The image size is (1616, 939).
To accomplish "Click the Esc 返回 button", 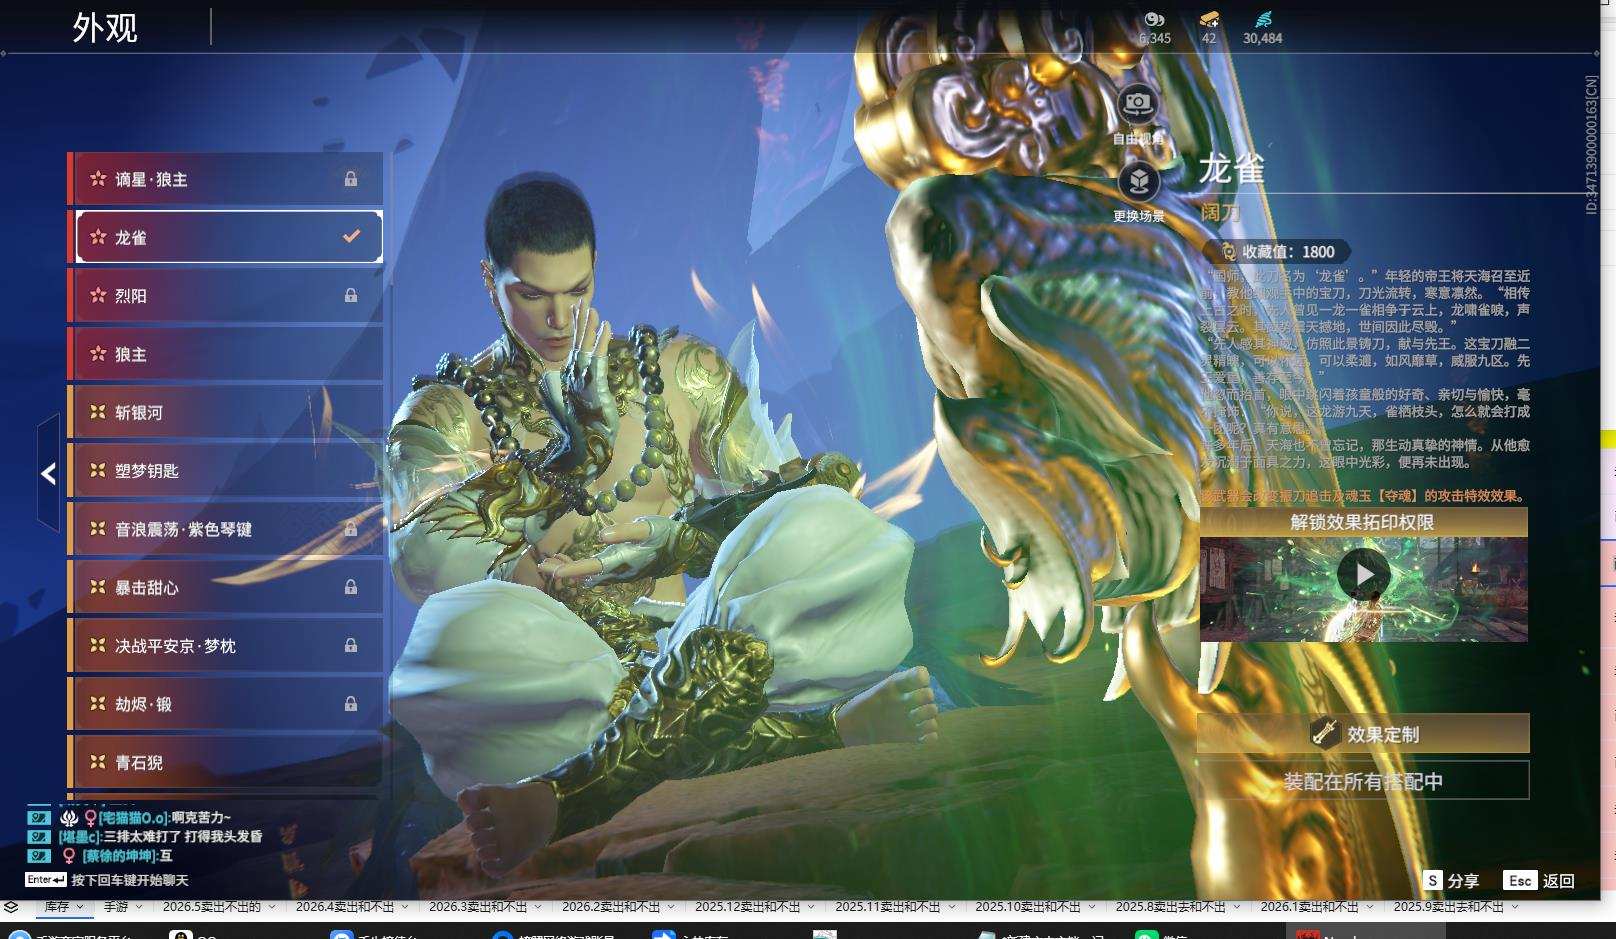I will point(1539,880).
